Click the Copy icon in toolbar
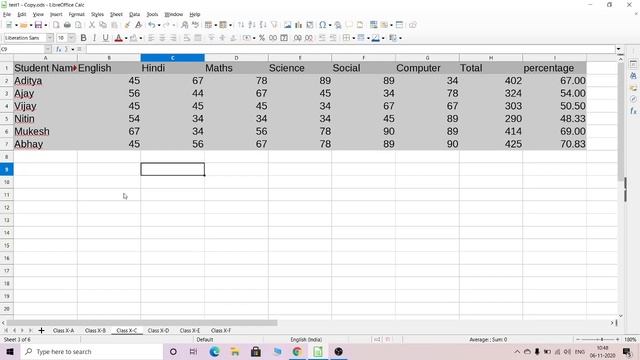 pos(103,25)
